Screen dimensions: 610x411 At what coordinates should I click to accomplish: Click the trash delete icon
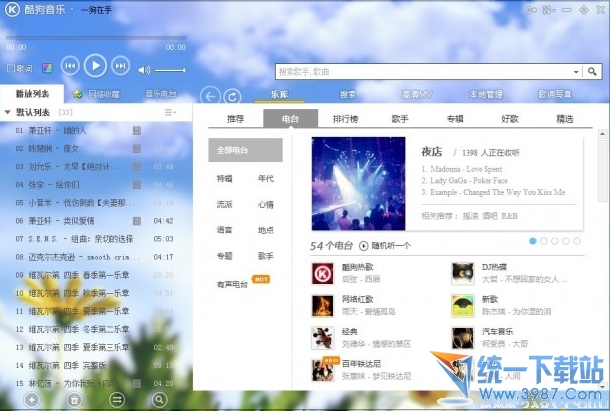(74, 399)
